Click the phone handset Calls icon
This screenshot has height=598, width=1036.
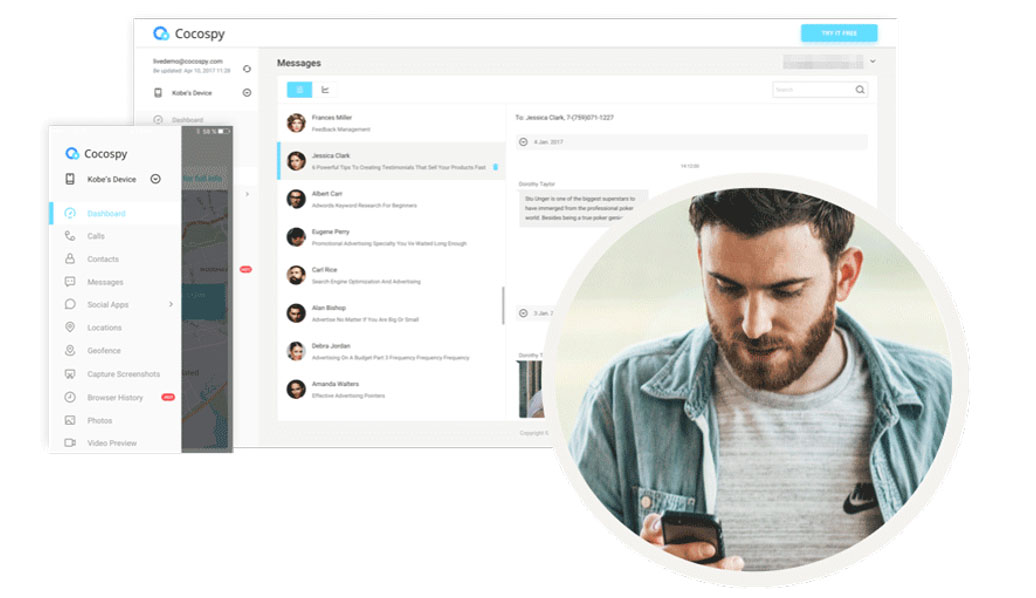pyautogui.click(x=70, y=235)
